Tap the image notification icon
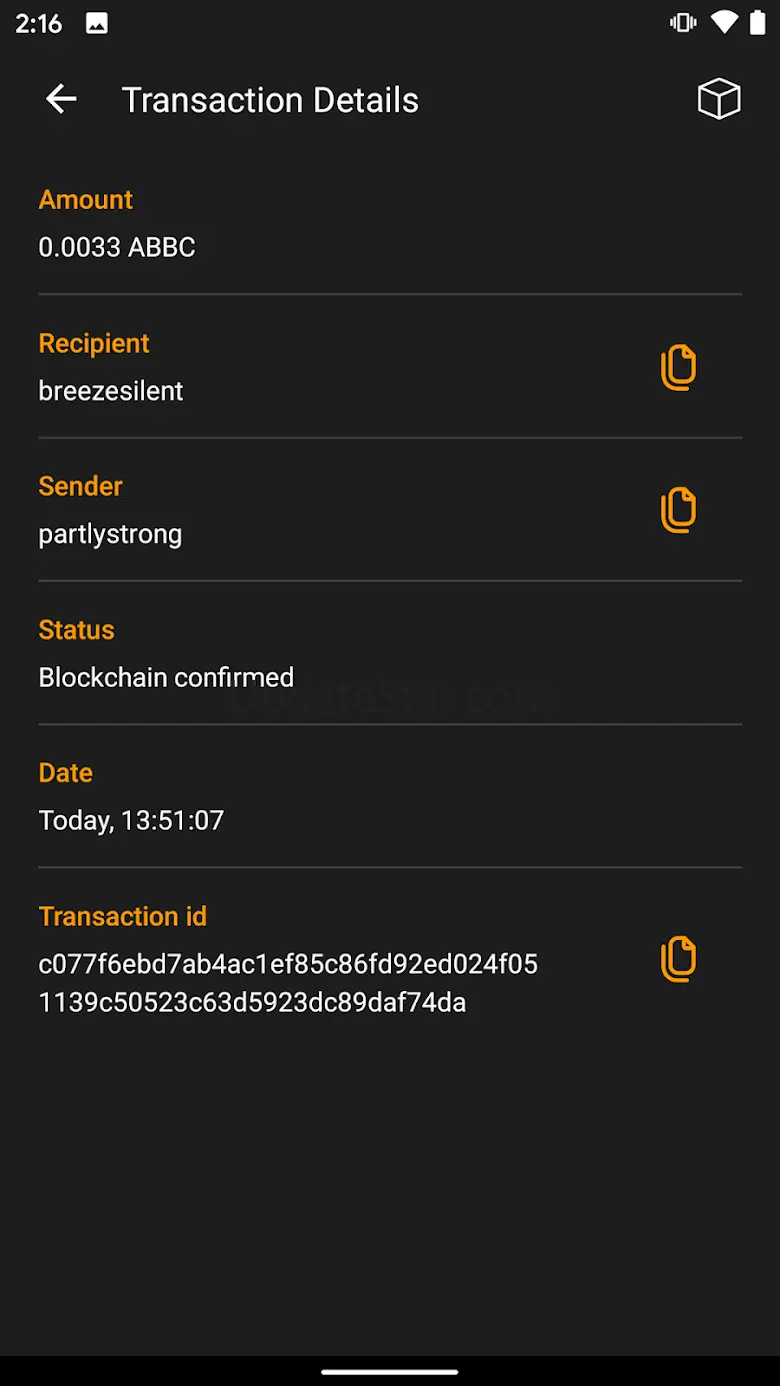The width and height of the screenshot is (780, 1386). (97, 24)
